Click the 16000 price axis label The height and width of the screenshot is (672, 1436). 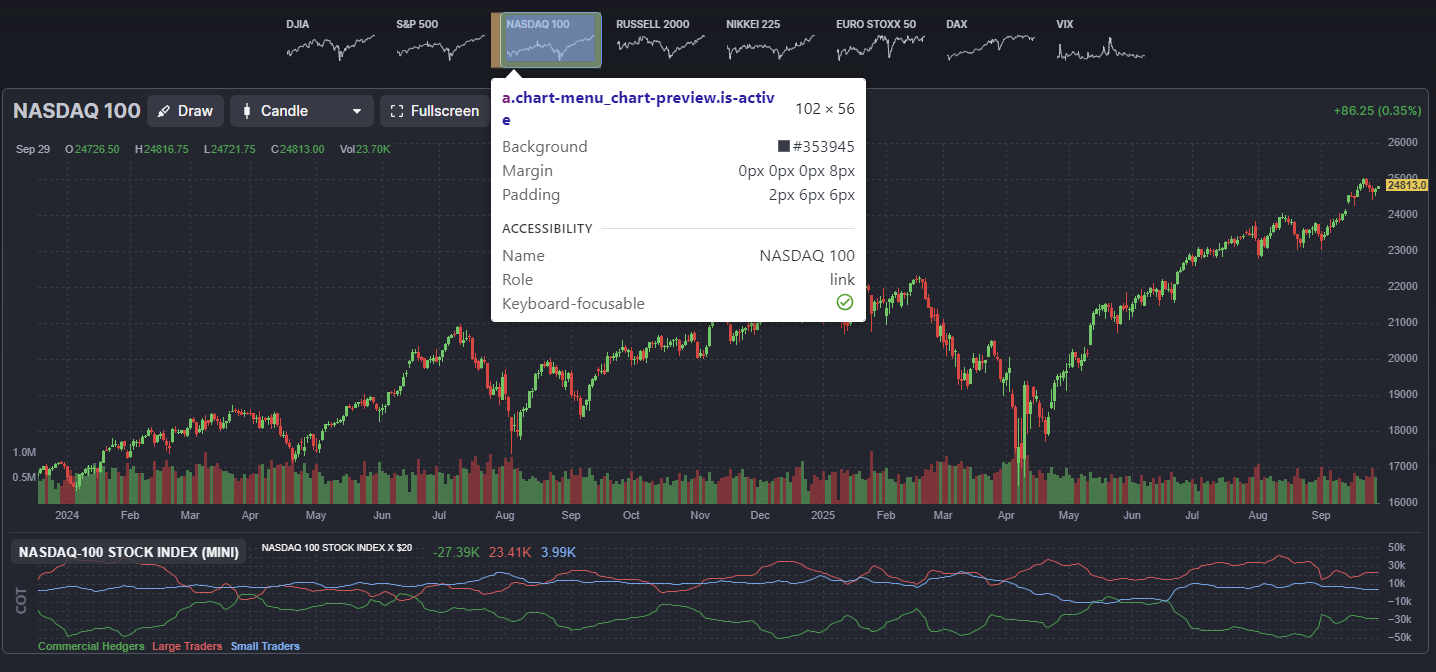[1404, 502]
